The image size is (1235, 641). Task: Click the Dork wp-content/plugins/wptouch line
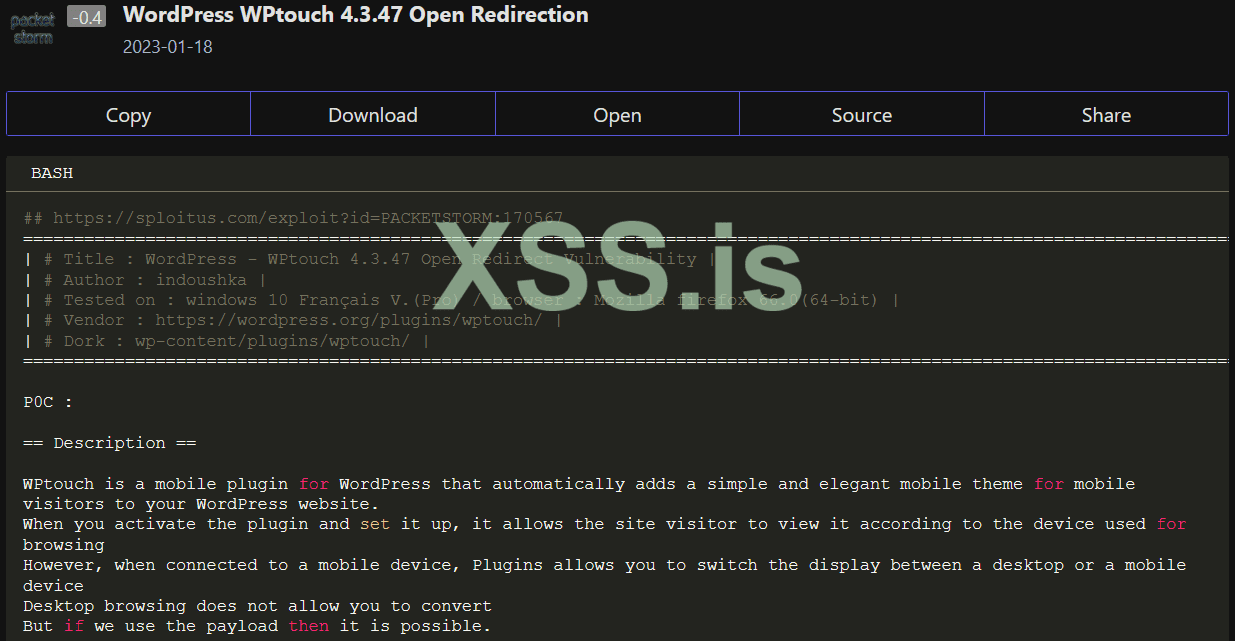point(227,341)
